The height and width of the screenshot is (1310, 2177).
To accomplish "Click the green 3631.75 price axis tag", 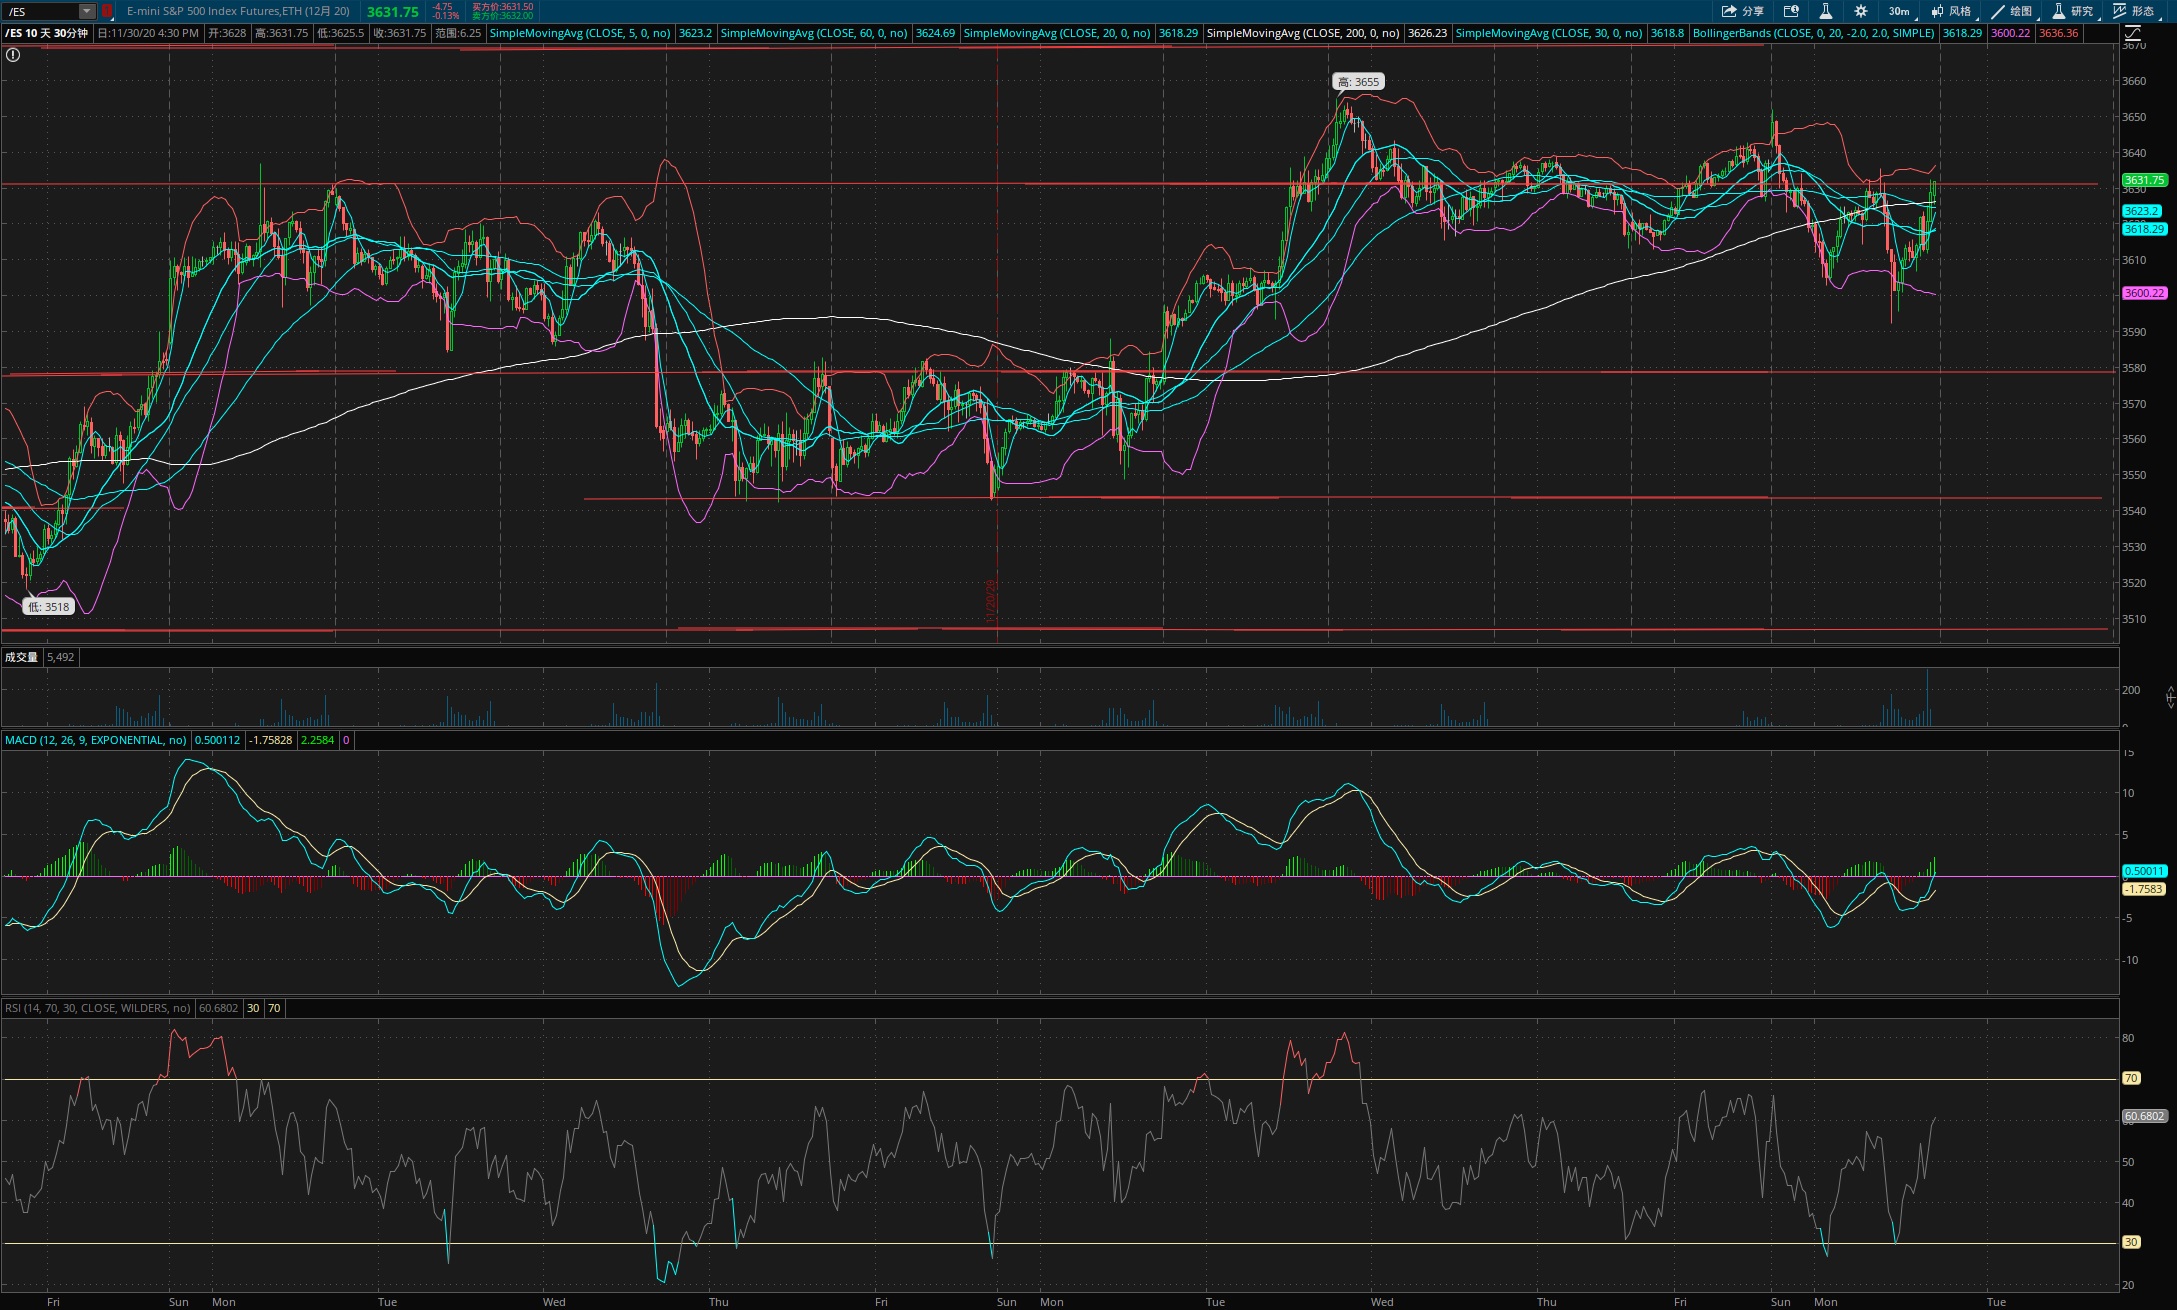I will [x=2143, y=181].
